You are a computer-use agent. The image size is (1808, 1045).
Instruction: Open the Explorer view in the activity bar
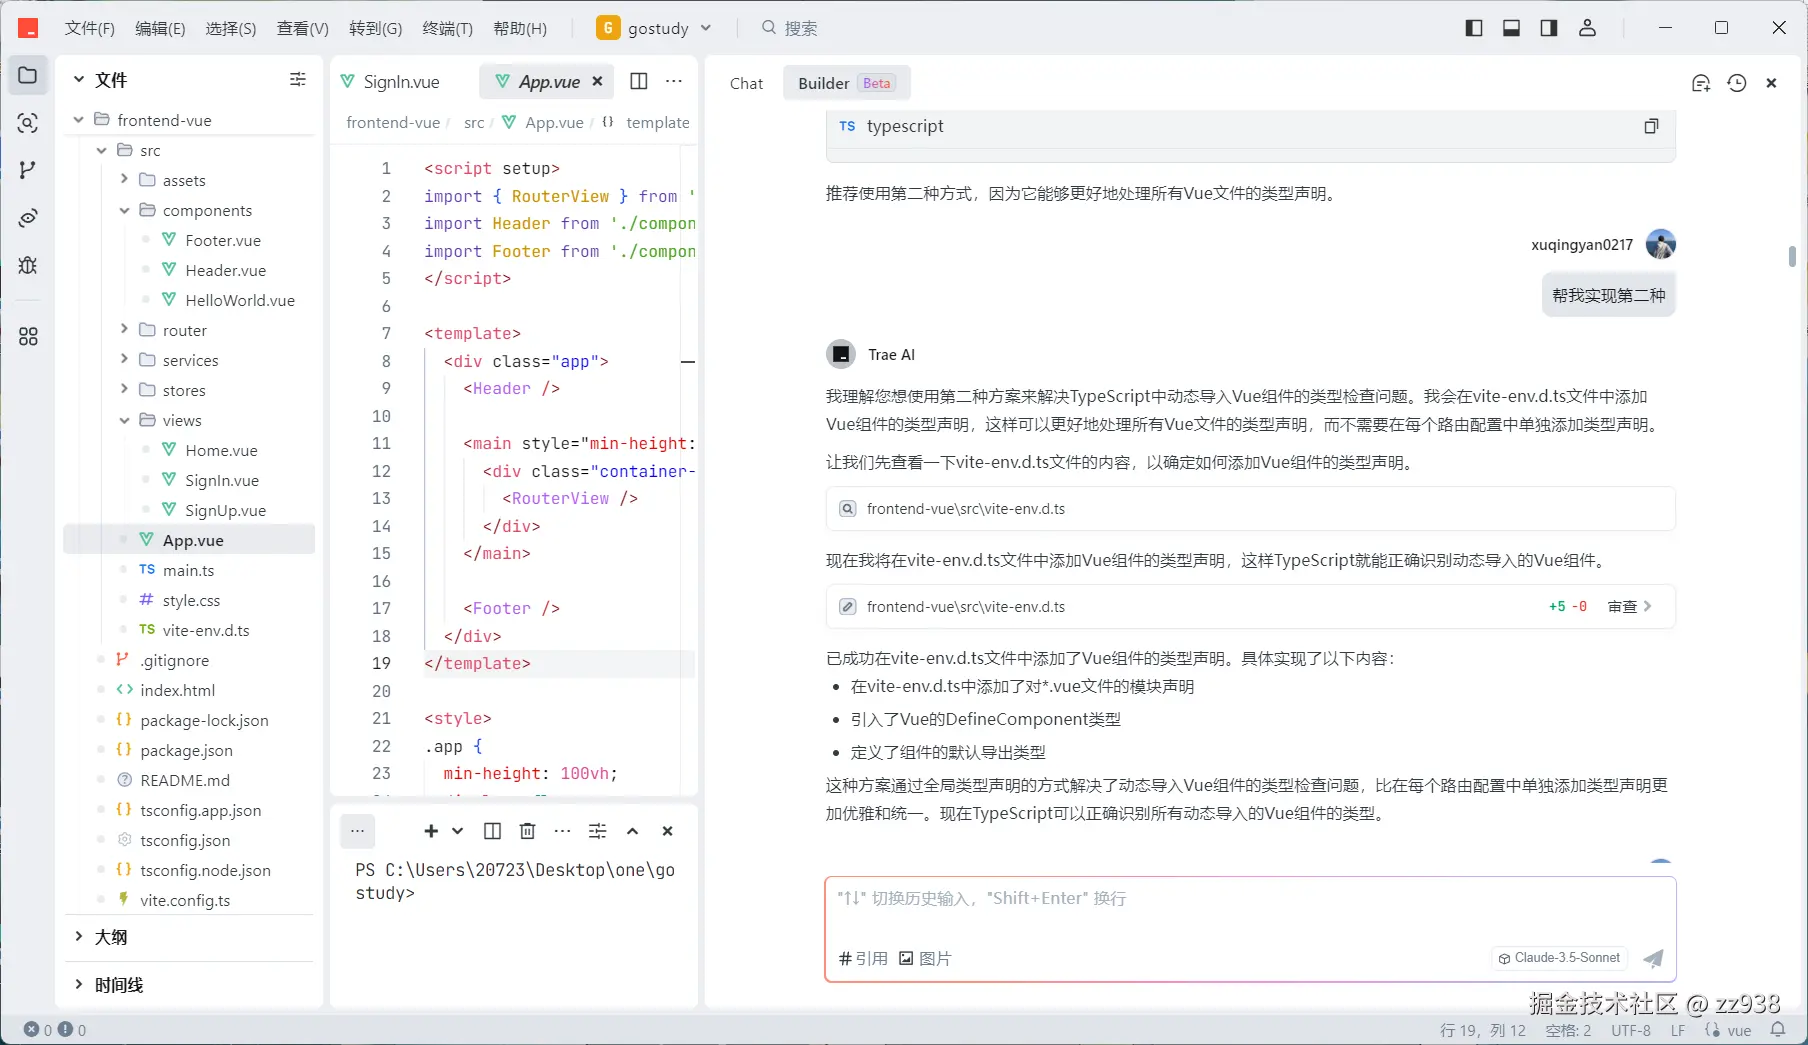click(28, 76)
